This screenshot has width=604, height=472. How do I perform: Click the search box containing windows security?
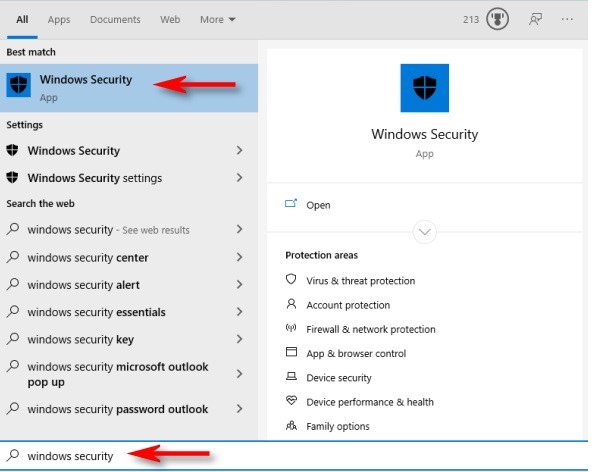pos(294,455)
